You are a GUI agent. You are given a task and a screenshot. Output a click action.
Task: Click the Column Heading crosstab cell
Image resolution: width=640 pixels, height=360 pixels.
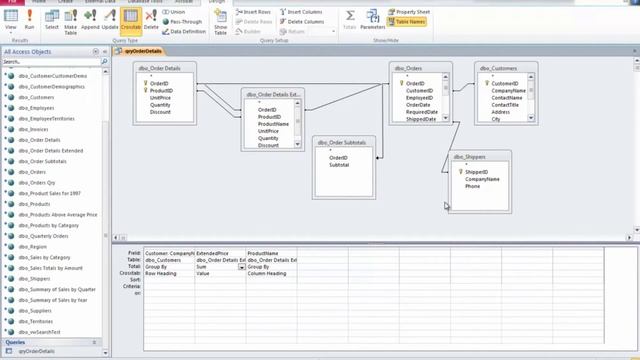(271, 273)
